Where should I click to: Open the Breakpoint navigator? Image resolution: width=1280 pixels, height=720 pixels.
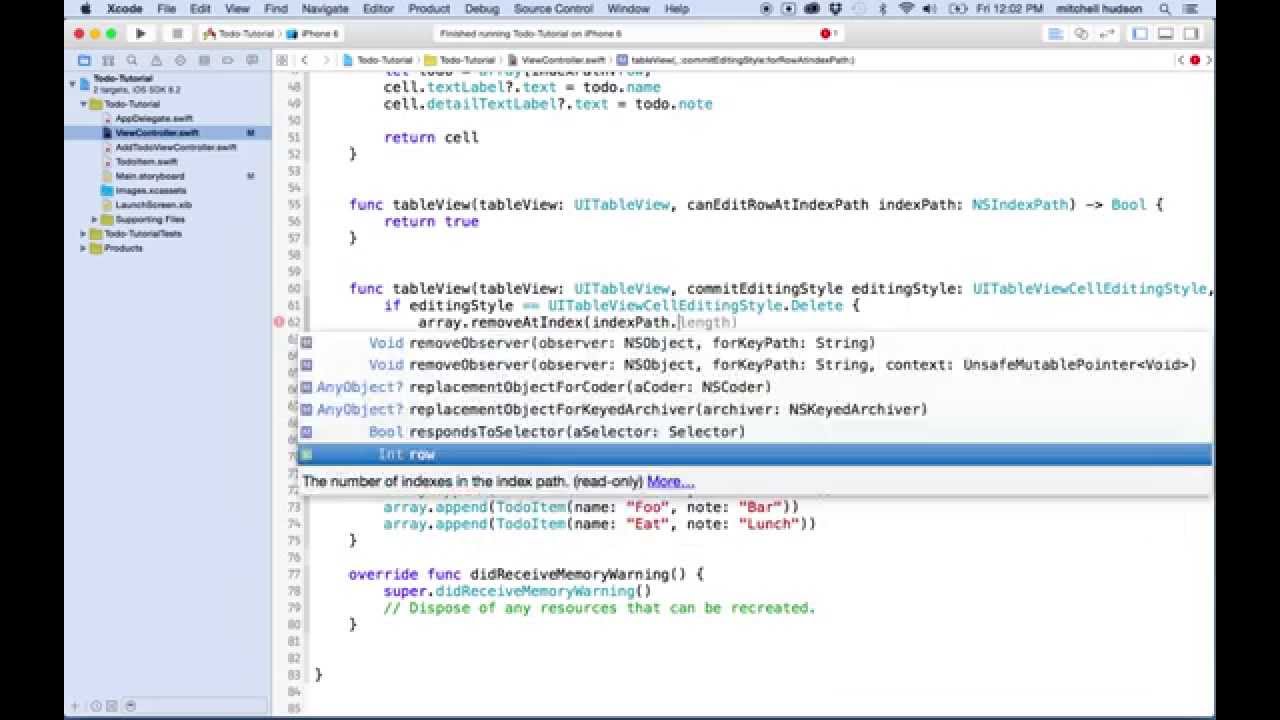(x=227, y=60)
